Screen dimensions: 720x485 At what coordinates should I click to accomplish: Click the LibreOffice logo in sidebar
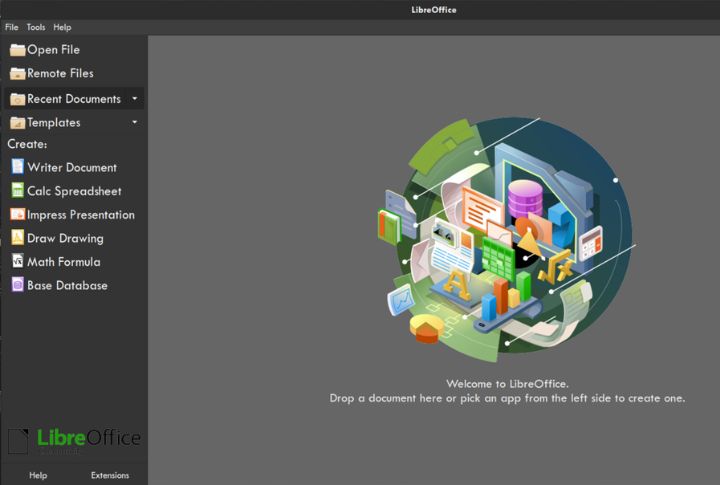pyautogui.click(x=74, y=440)
